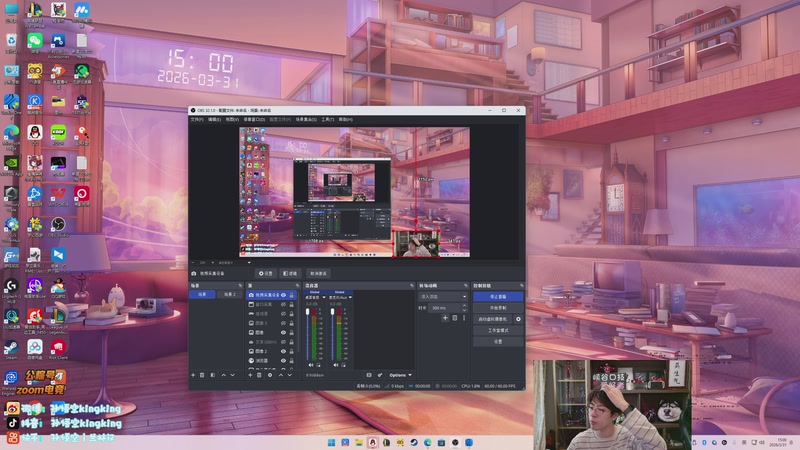Hide the 浏览器 browser source

[x=284, y=361]
